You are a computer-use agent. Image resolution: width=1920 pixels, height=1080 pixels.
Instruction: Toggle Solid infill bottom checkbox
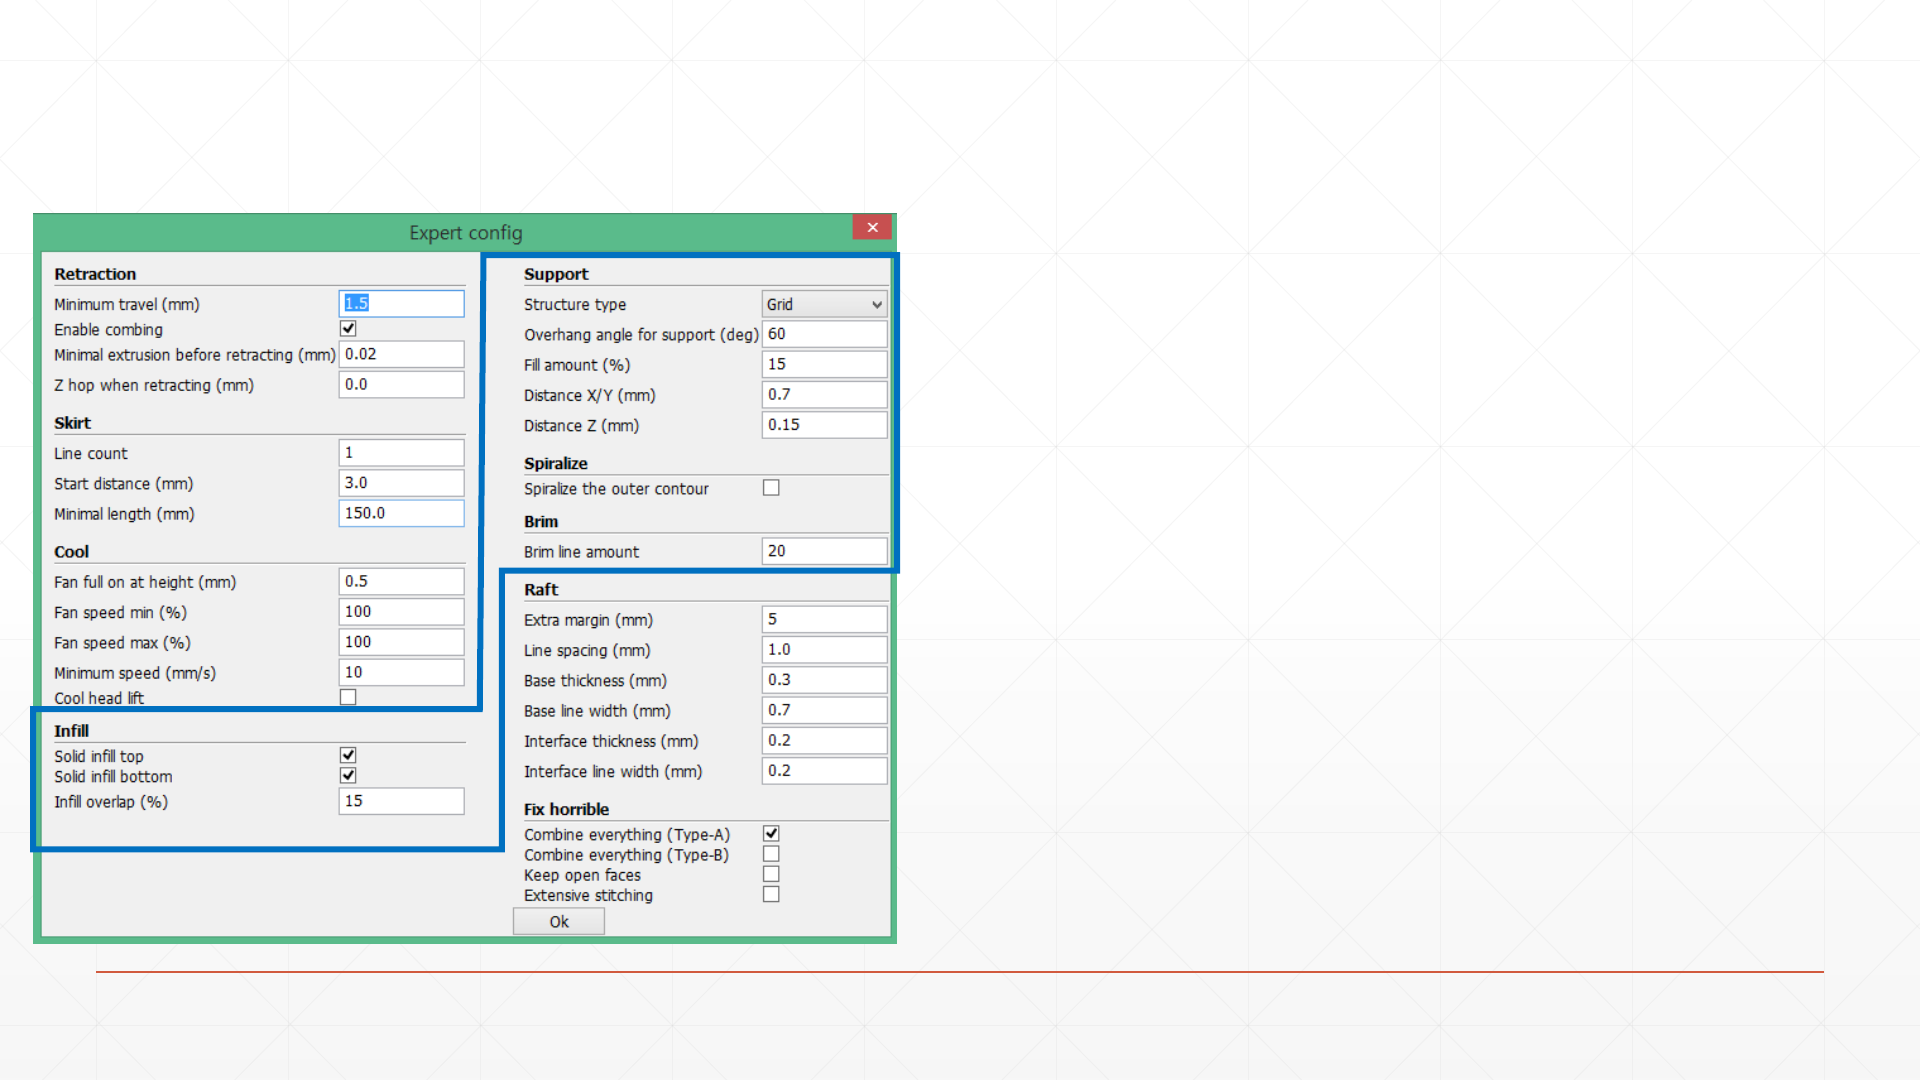(x=348, y=776)
